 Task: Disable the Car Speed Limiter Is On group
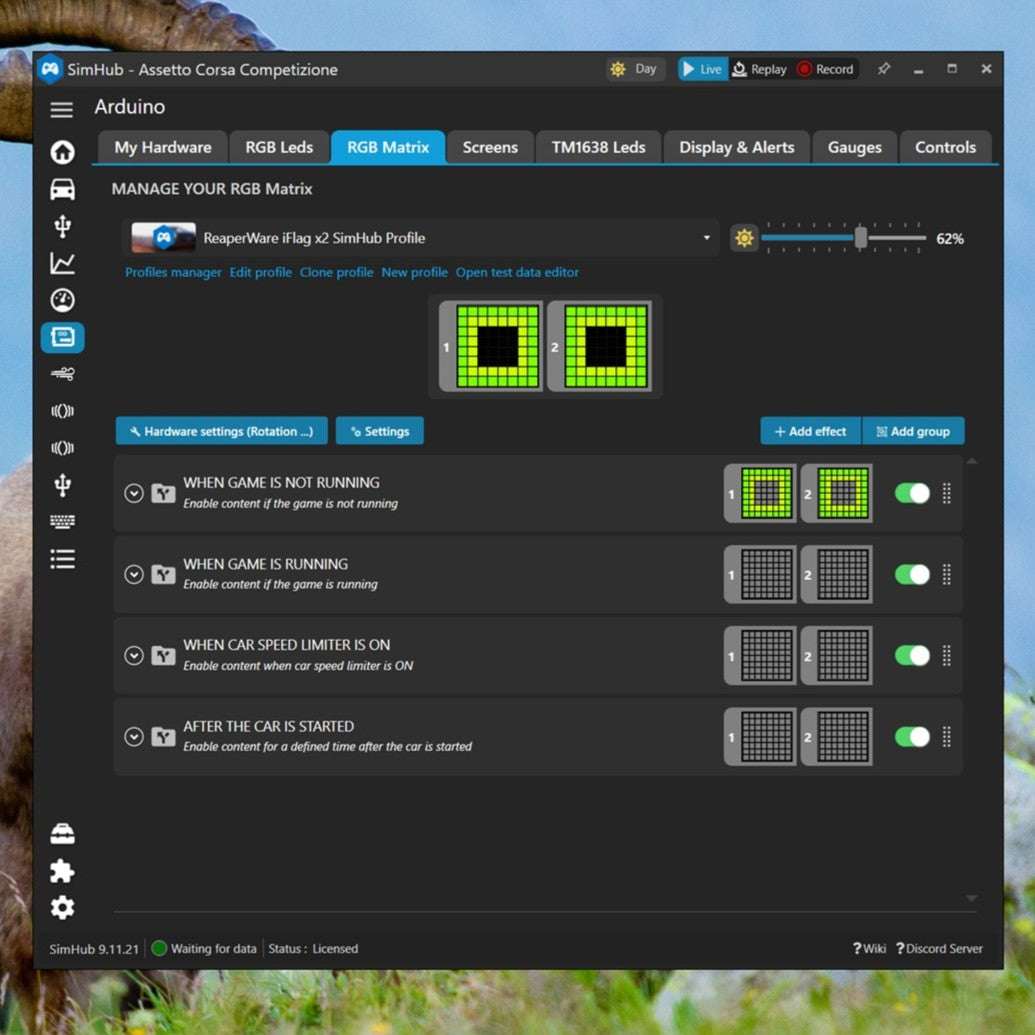click(x=912, y=655)
